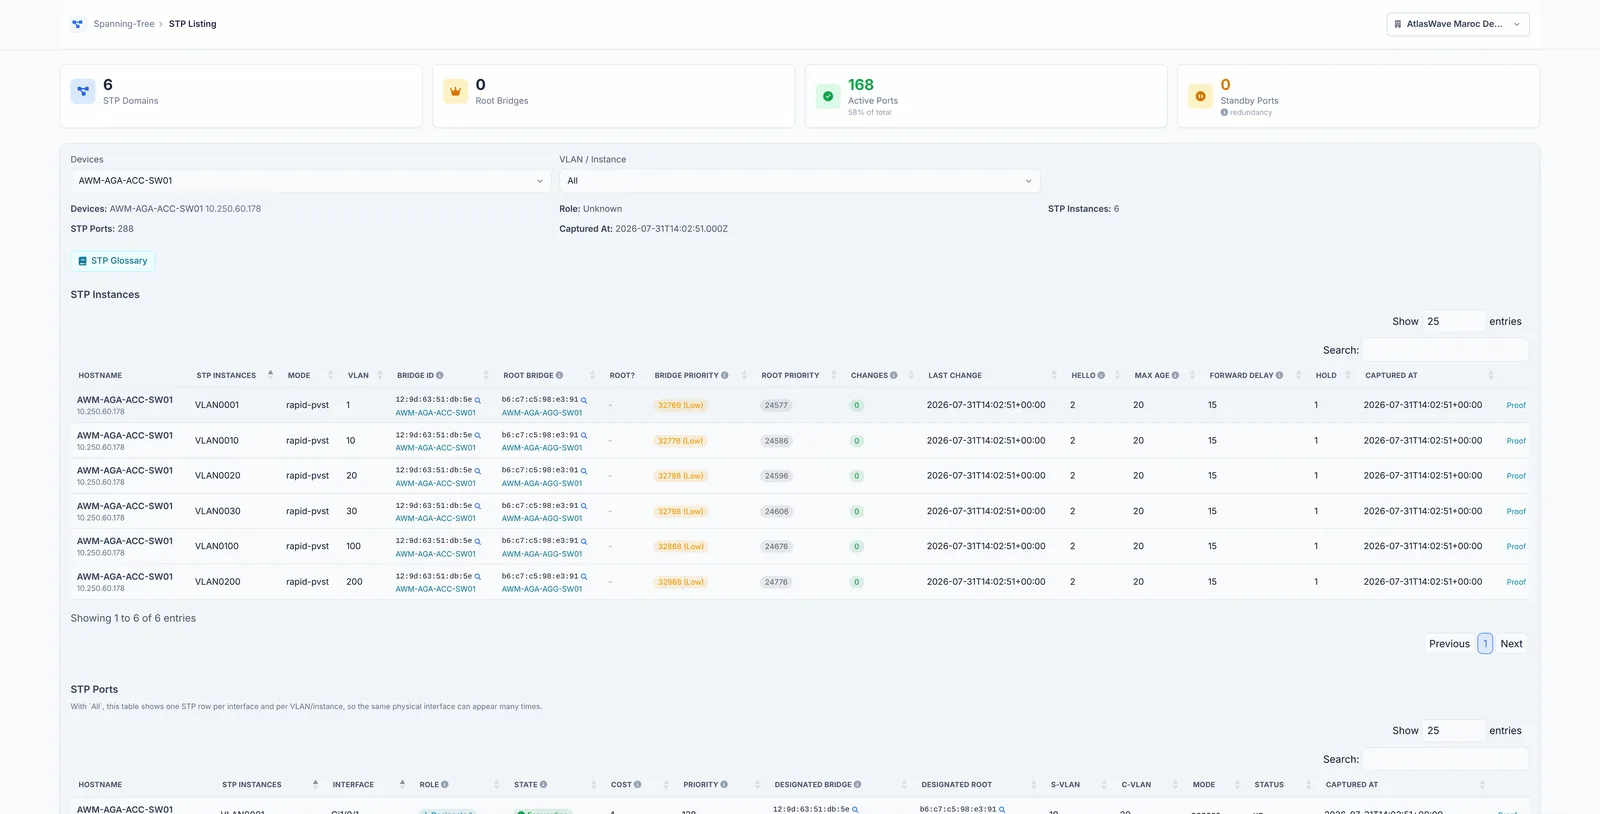This screenshot has width=1600, height=814.
Task: Click the Bridge ID search icon in the VLAN0030 row
Action: click(478, 506)
